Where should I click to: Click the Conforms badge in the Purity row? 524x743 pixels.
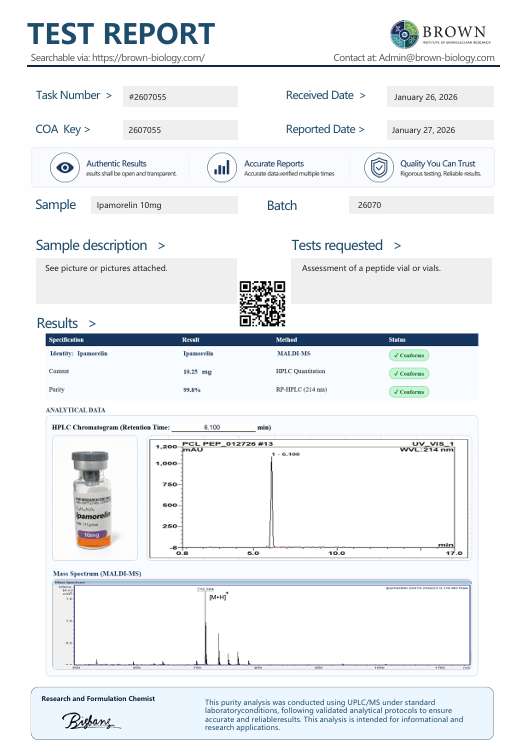409,392
